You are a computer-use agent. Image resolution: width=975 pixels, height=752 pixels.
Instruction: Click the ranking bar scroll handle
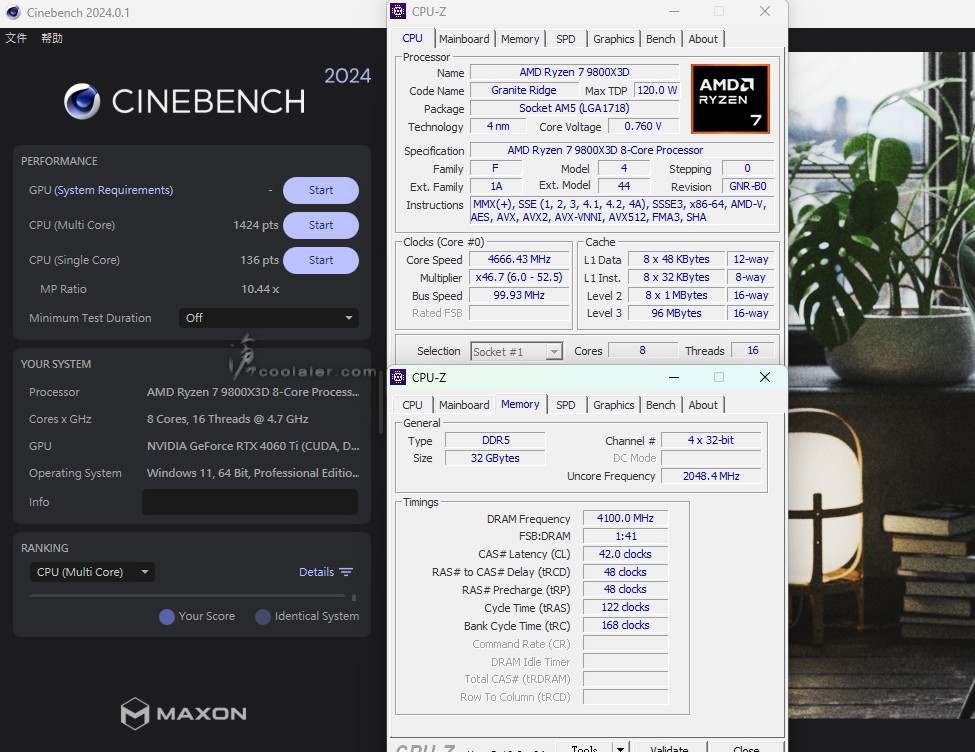[x=354, y=598]
